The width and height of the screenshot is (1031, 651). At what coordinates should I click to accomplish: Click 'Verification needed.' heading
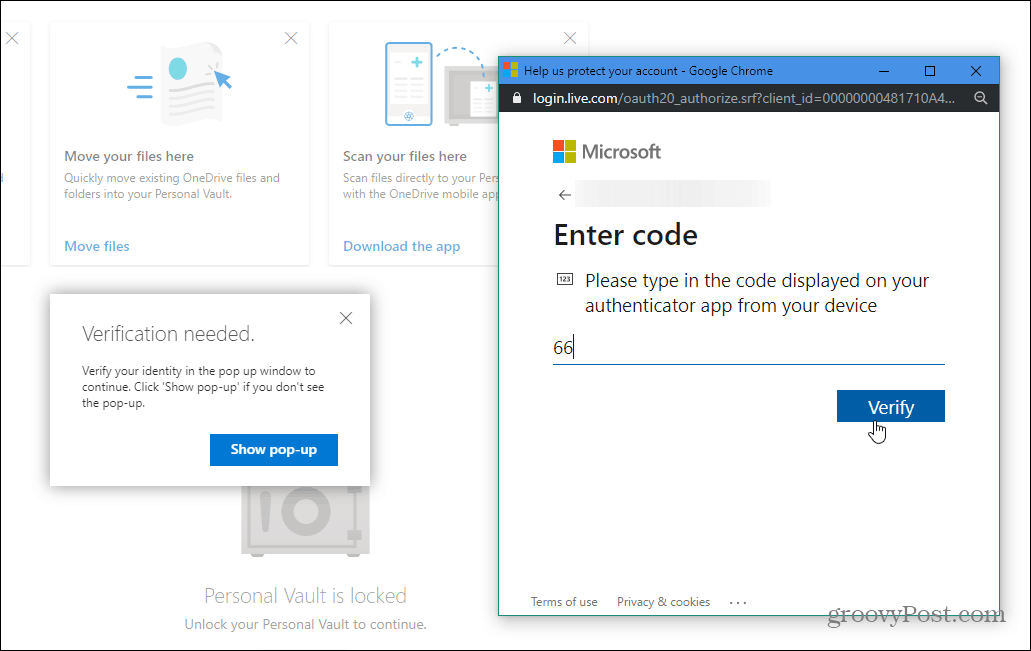tap(168, 334)
